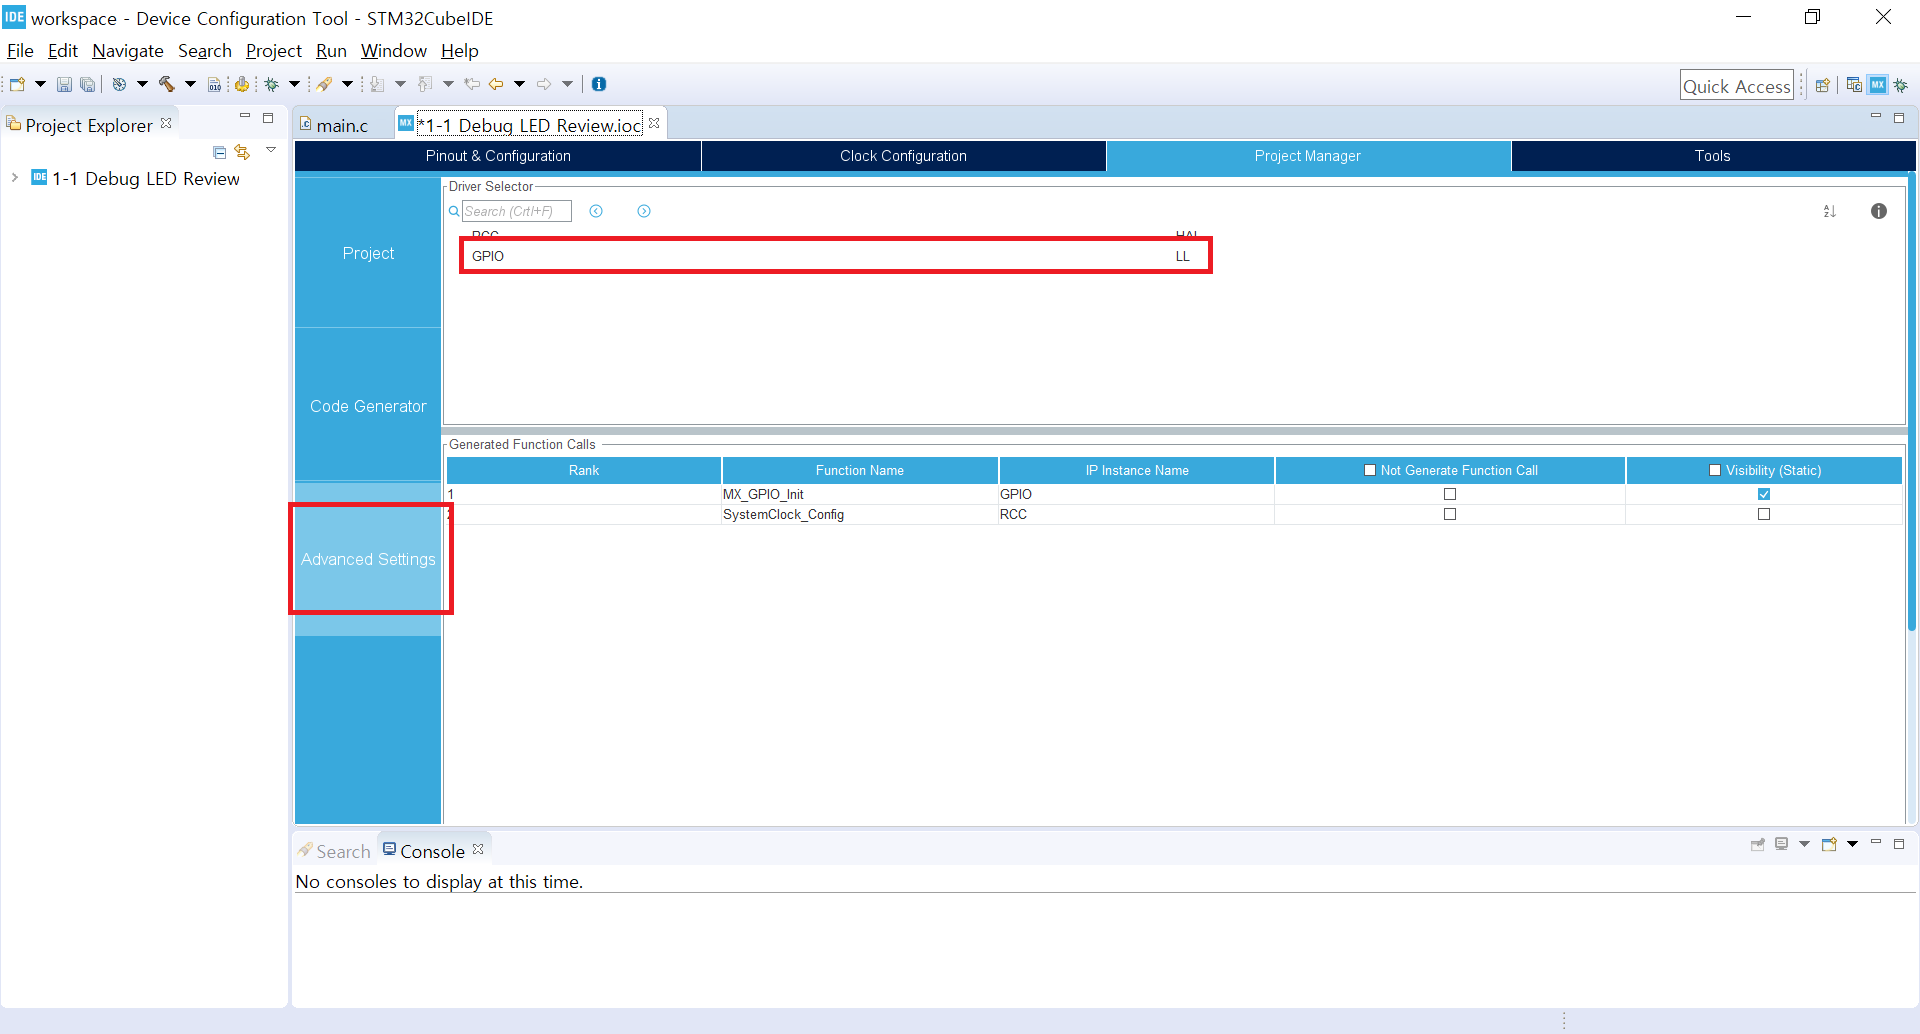Check Not Generate Function Call for MX_GPIO_Init

click(x=1450, y=494)
